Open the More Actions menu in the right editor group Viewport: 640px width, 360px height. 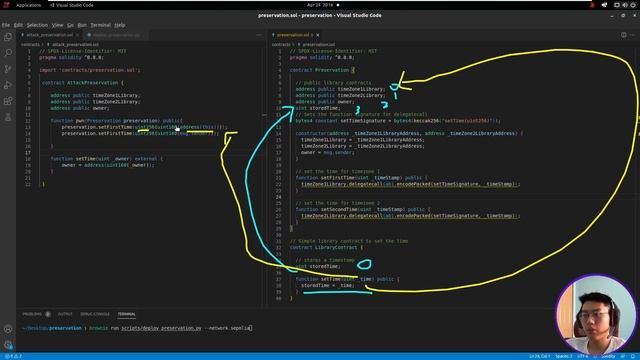632,35
